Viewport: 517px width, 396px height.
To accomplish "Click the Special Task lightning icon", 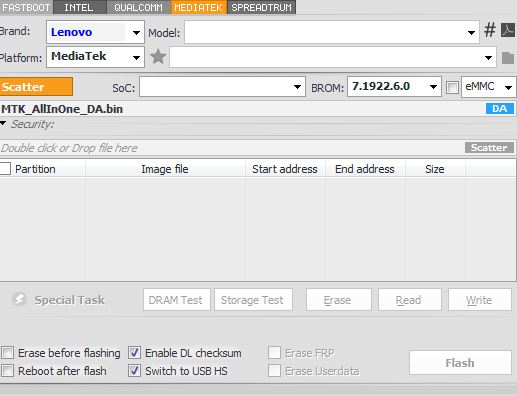I will [19, 299].
